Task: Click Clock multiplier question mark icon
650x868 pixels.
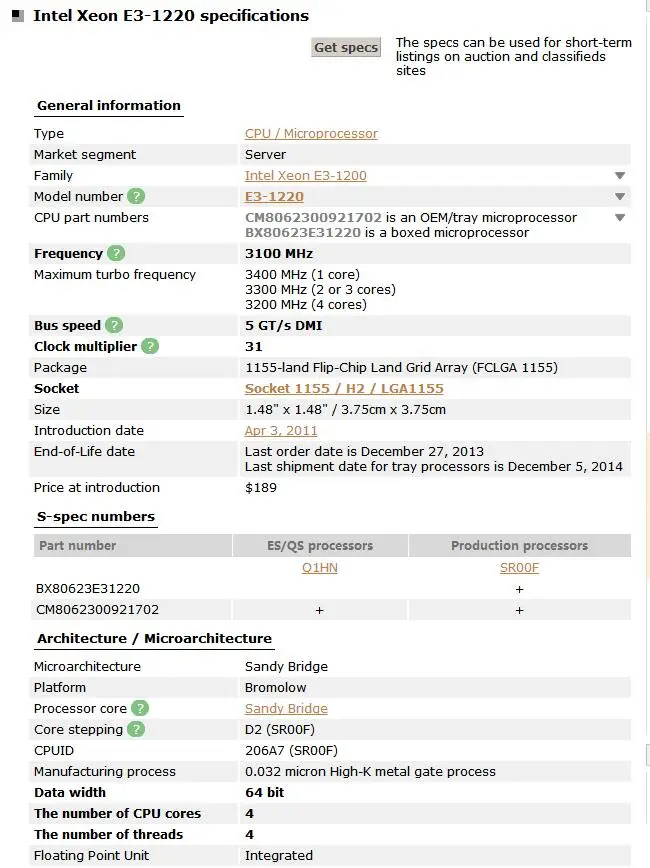Action: point(150,347)
